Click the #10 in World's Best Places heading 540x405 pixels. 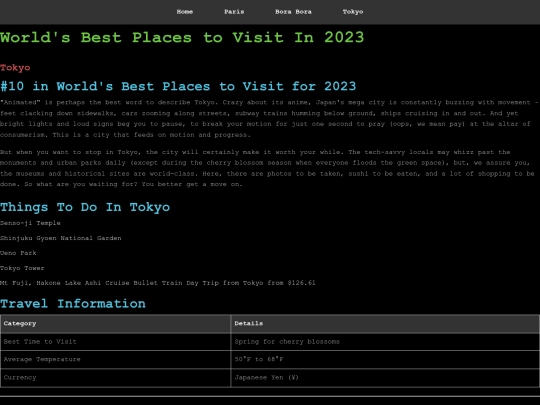[178, 86]
